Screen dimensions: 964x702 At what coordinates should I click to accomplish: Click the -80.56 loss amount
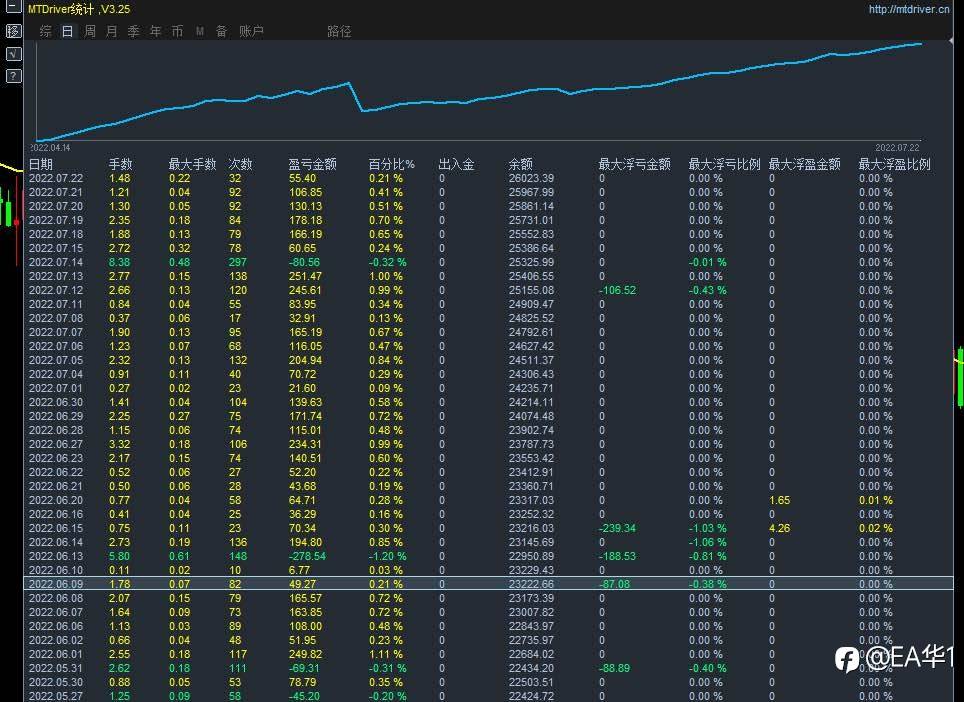pyautogui.click(x=305, y=262)
